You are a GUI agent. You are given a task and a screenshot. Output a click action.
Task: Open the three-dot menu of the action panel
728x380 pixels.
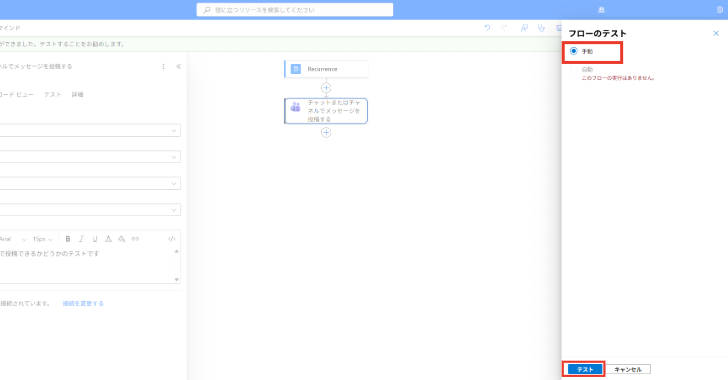tap(163, 66)
